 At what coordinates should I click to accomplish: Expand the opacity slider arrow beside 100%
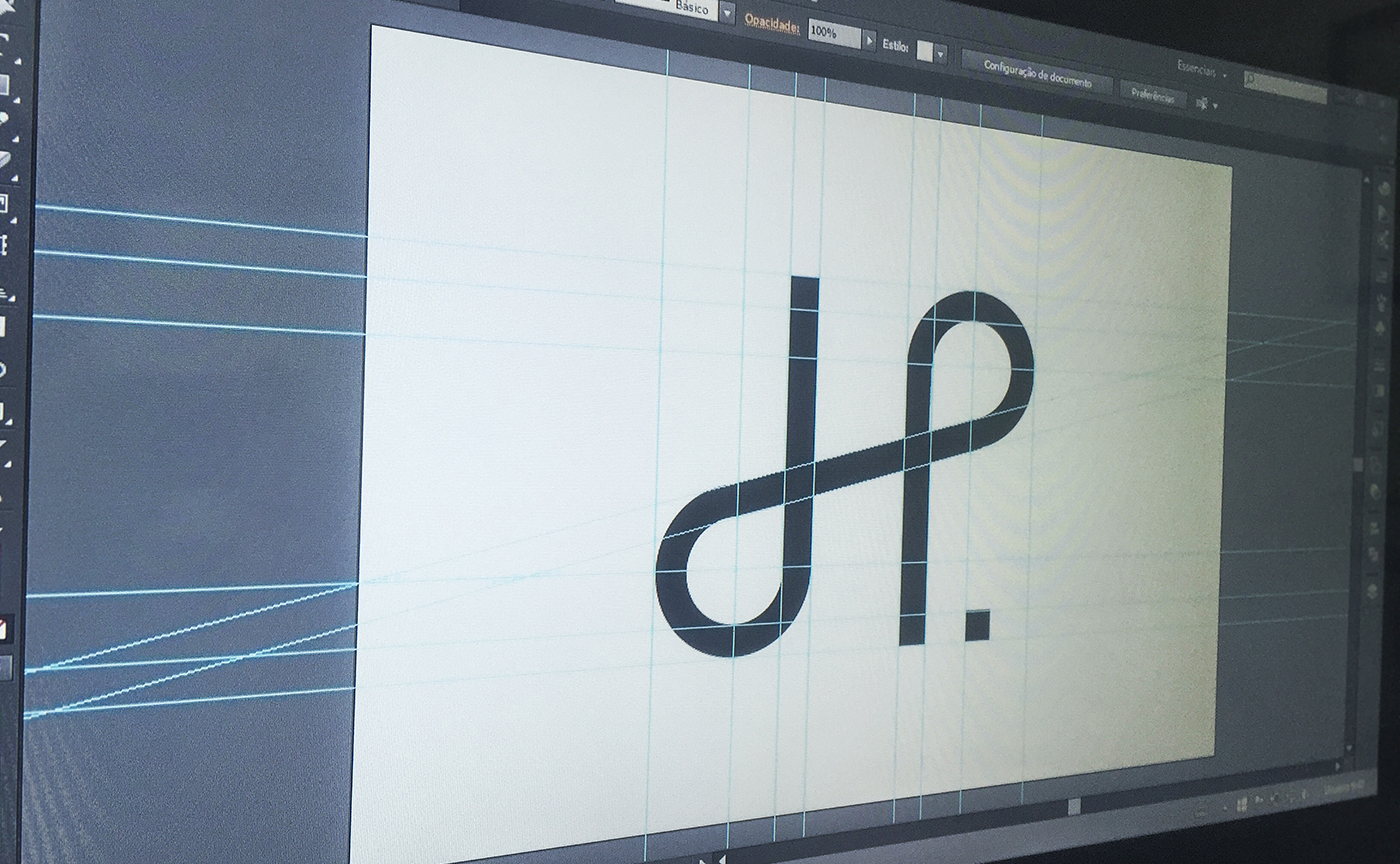[x=869, y=42]
